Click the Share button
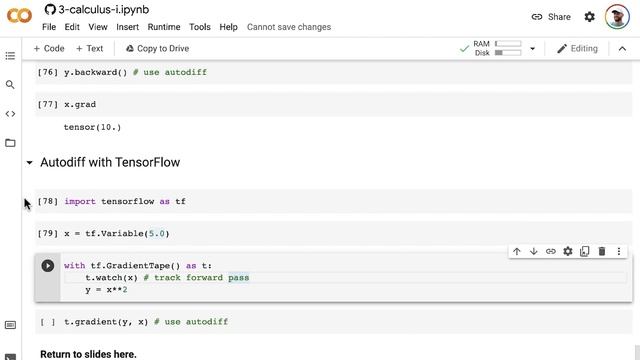Image resolution: width=640 pixels, height=360 pixels. [x=551, y=17]
